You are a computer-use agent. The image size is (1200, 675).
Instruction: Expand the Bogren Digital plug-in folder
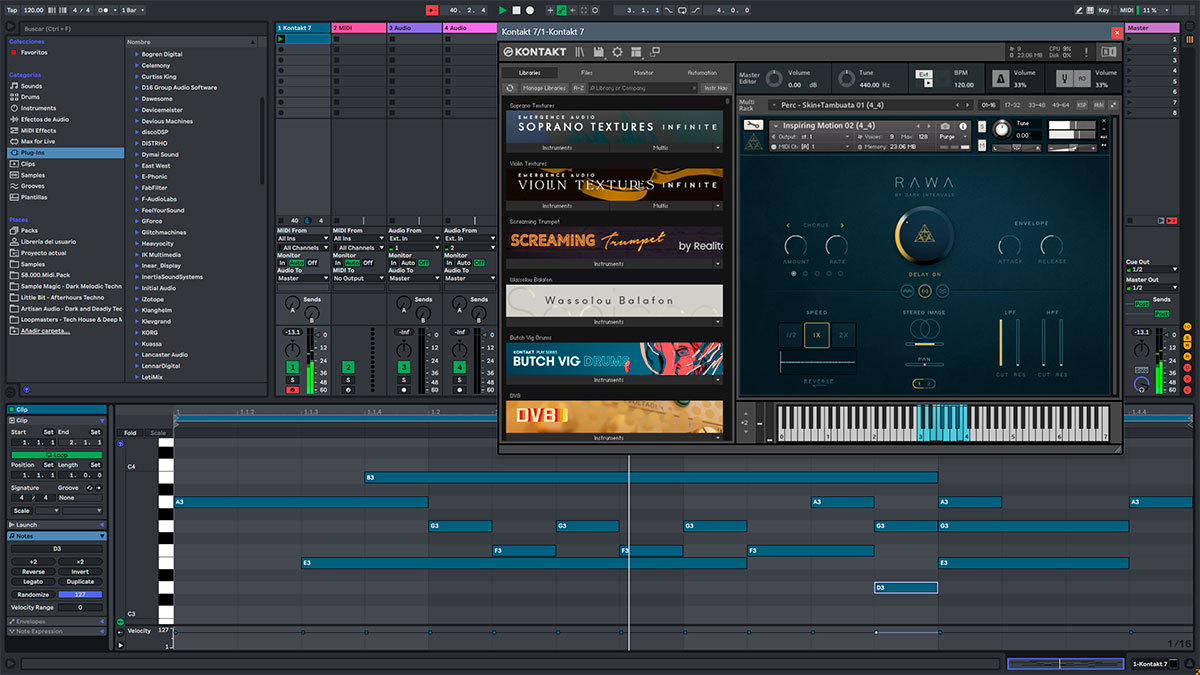coord(137,54)
